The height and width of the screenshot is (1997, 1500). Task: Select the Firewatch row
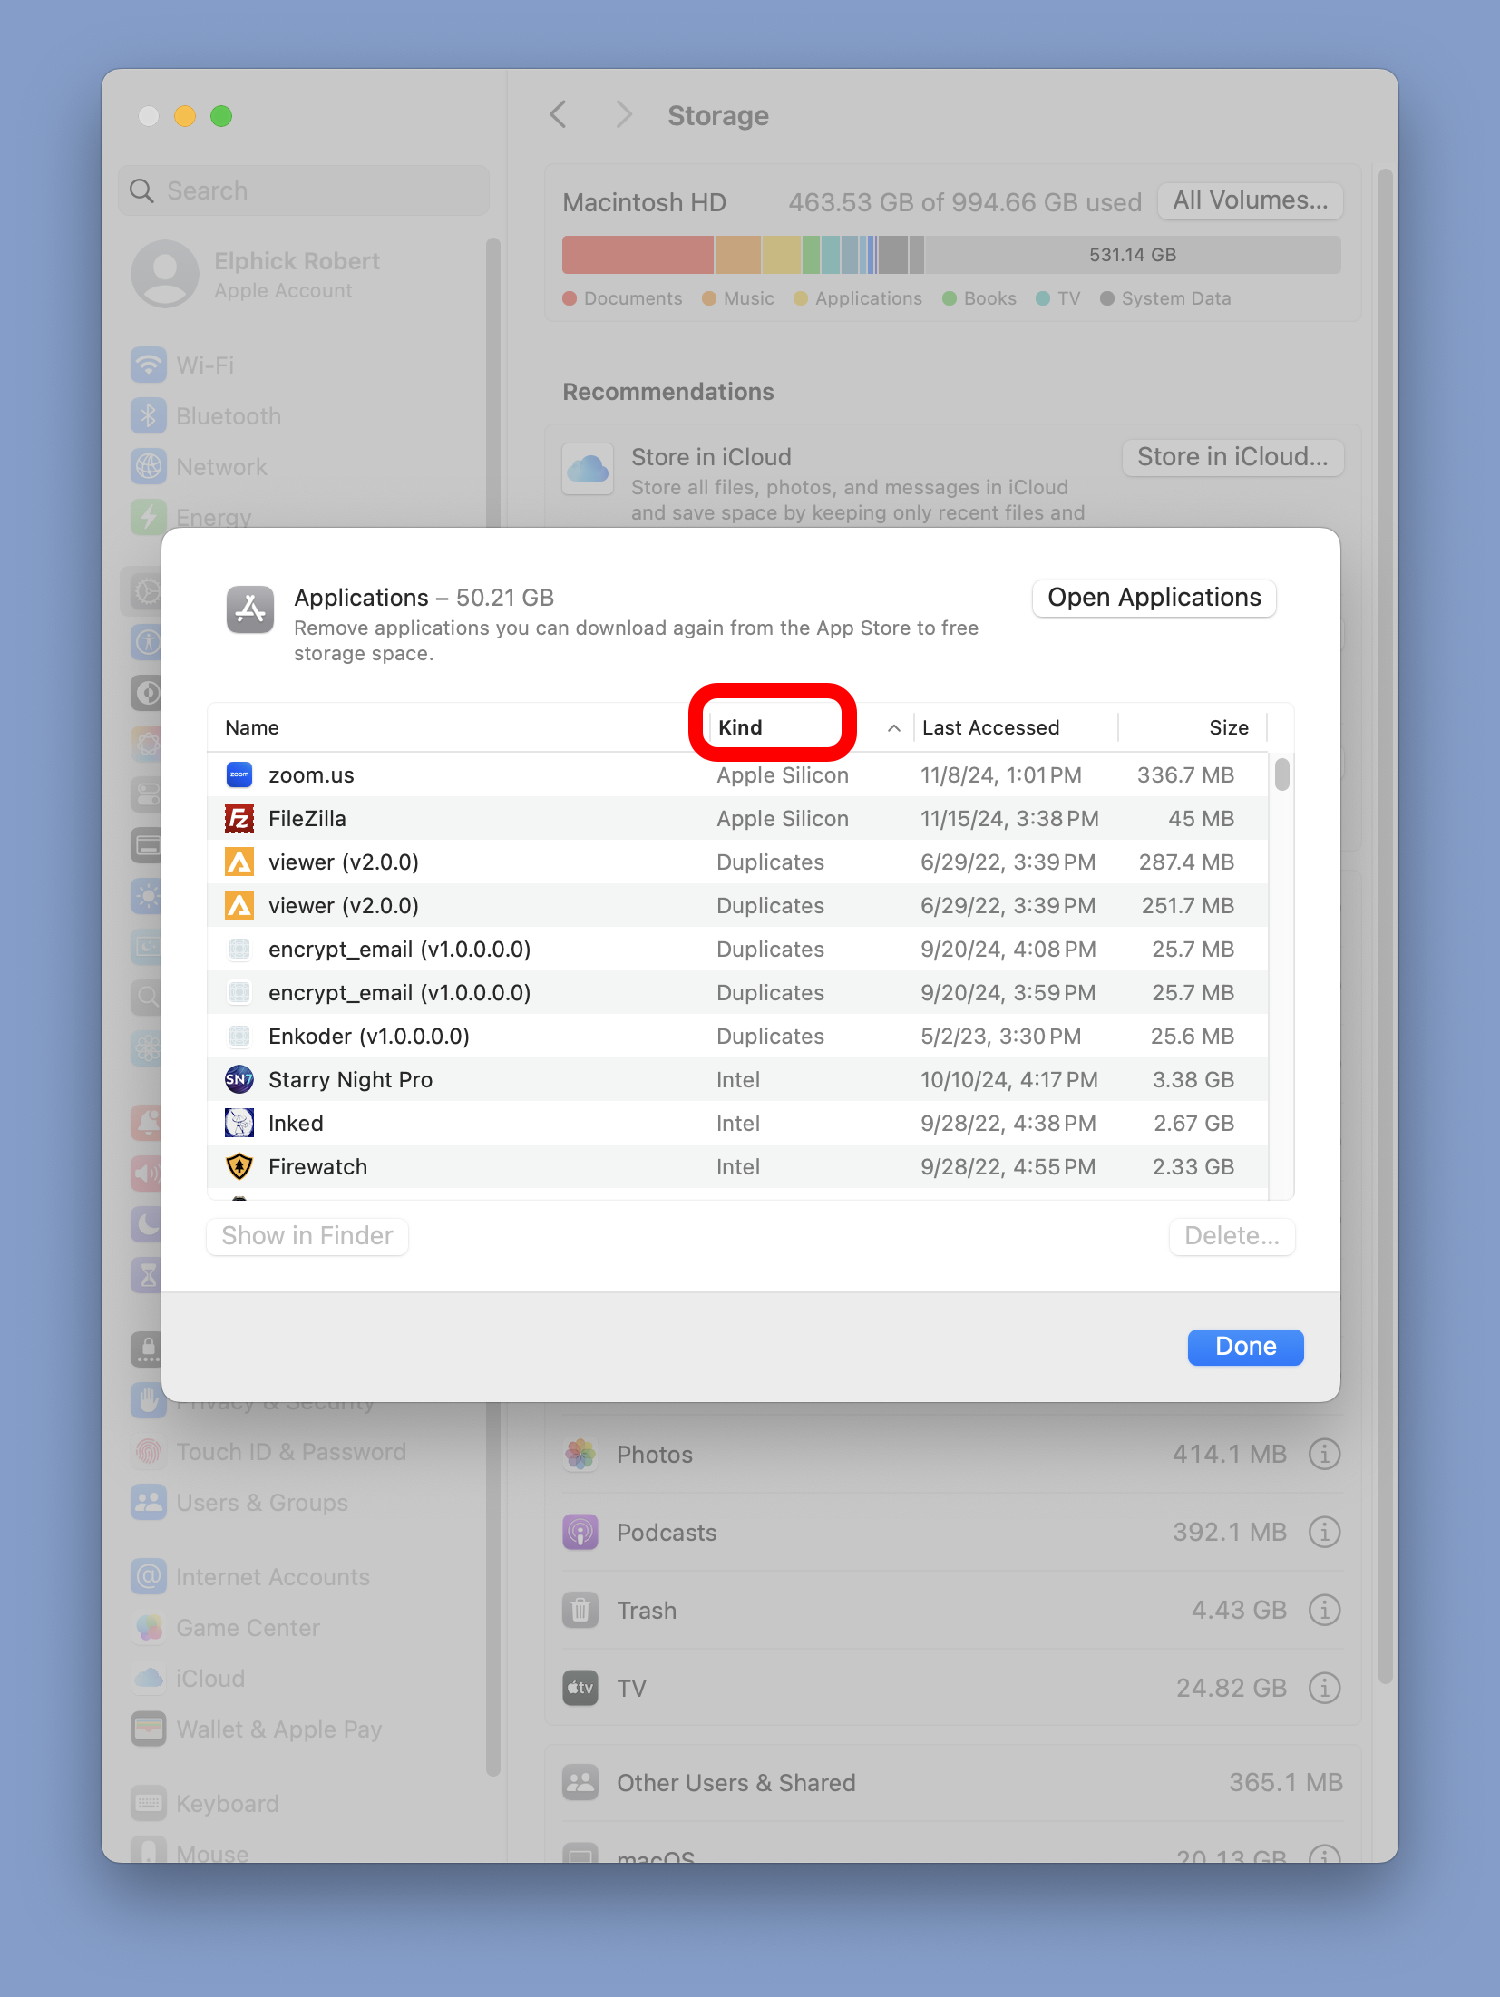[x=738, y=1167]
